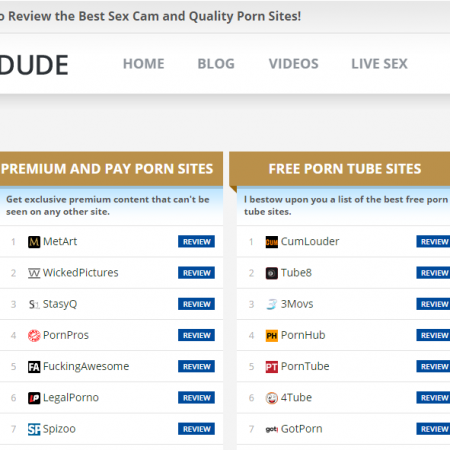Follow the GotPorn link
450x450 pixels.
(x=302, y=429)
